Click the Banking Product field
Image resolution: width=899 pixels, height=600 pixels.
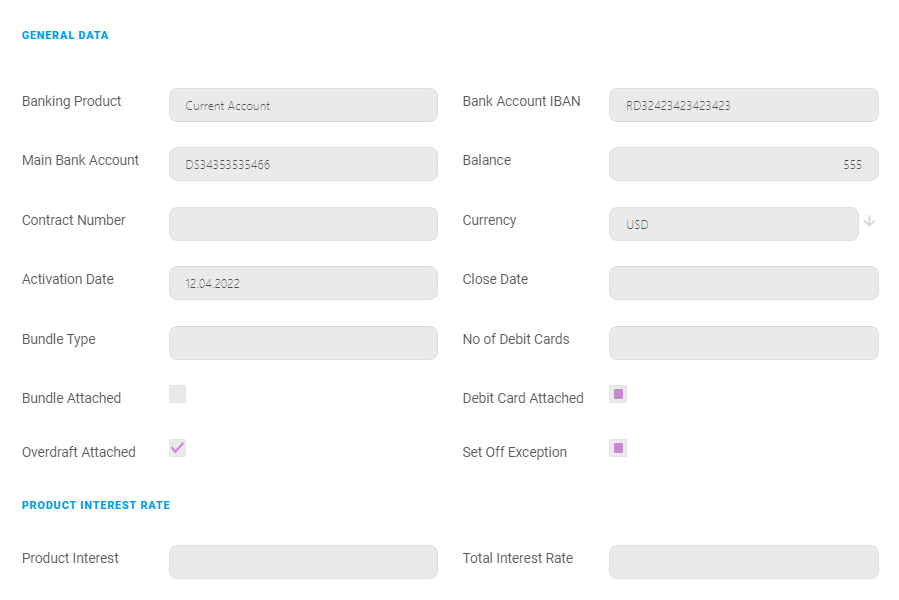pyautogui.click(x=303, y=105)
